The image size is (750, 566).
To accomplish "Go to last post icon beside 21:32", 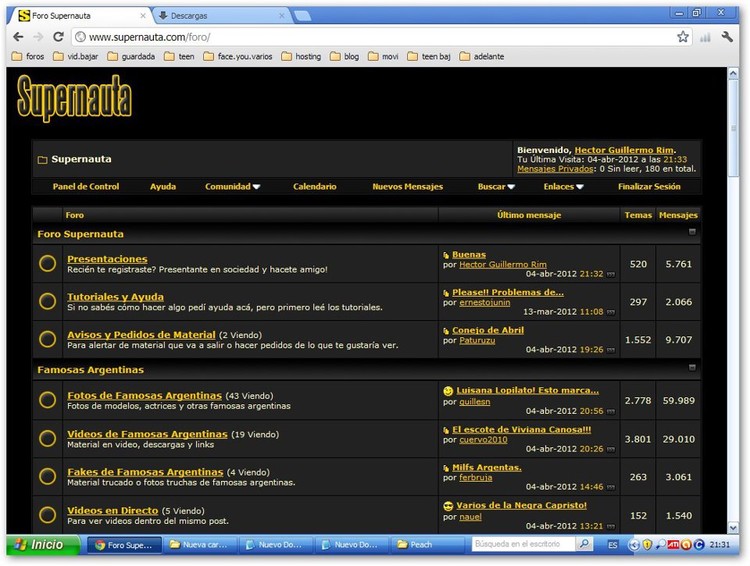I will [611, 274].
